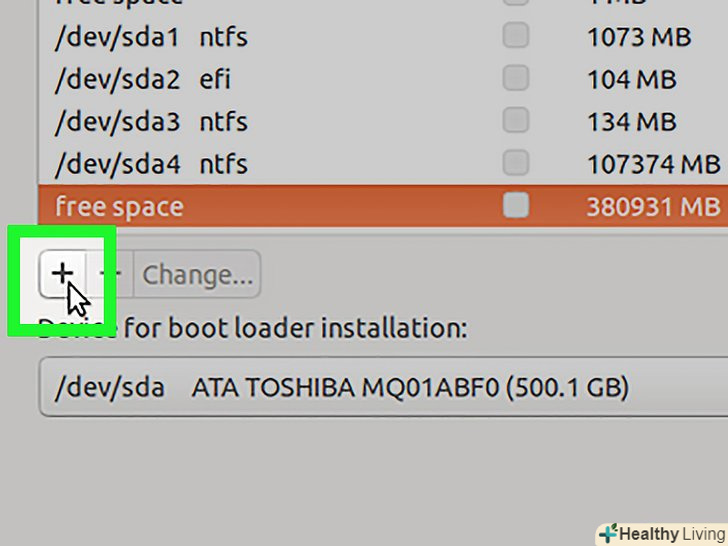
Task: Select the /dev/sda2 efi row
Action: point(383,79)
